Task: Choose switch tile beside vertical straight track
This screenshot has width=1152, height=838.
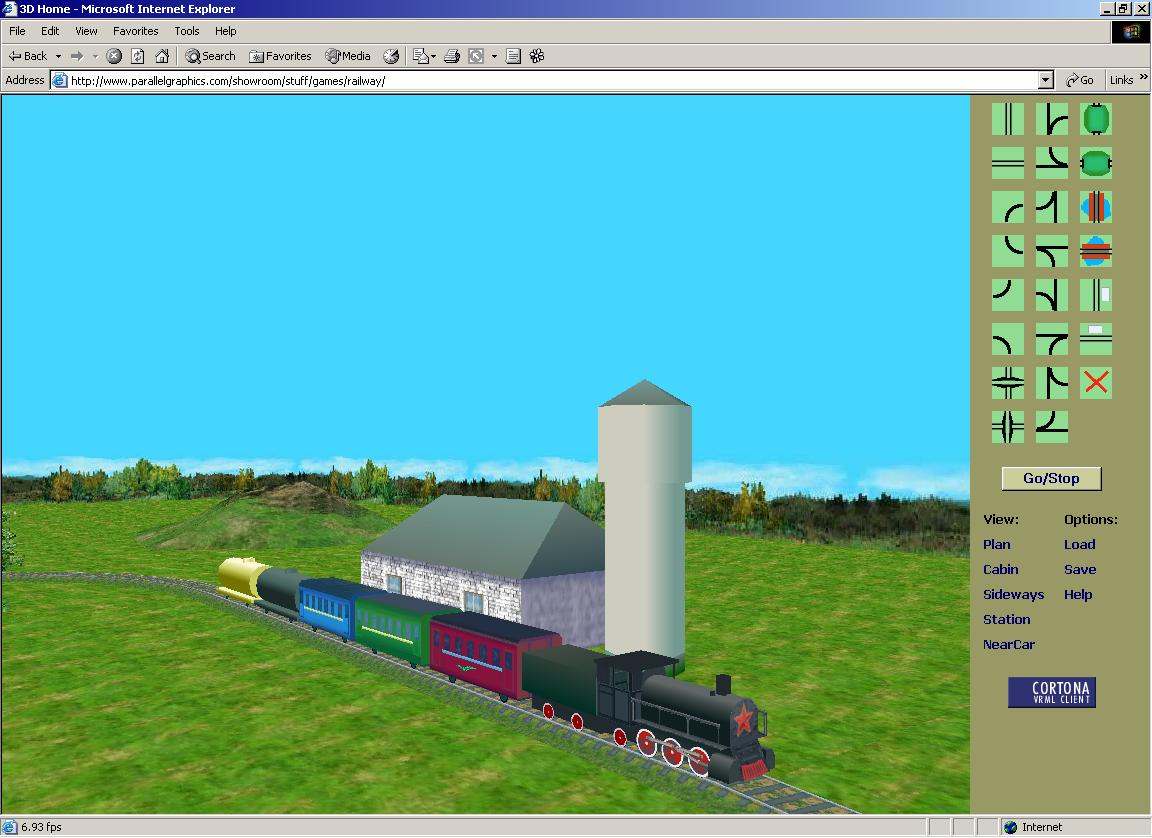Action: pos(1051,119)
